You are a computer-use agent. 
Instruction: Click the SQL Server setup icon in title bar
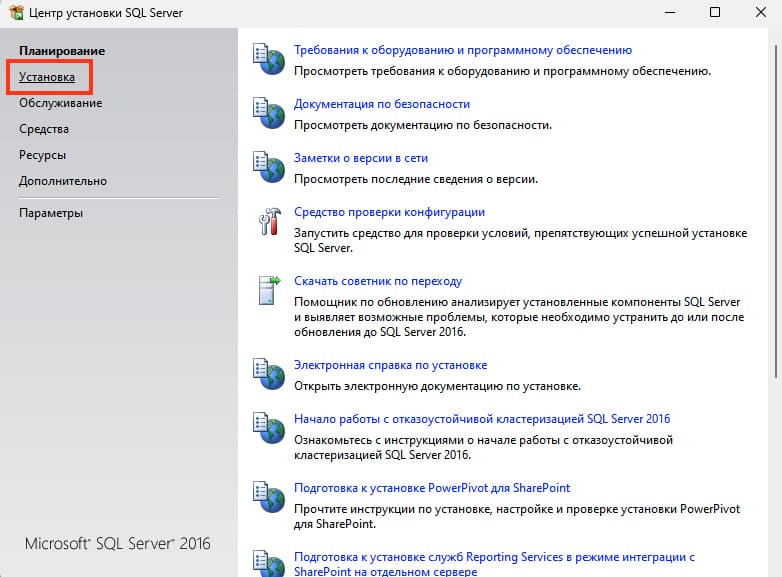[x=16, y=12]
